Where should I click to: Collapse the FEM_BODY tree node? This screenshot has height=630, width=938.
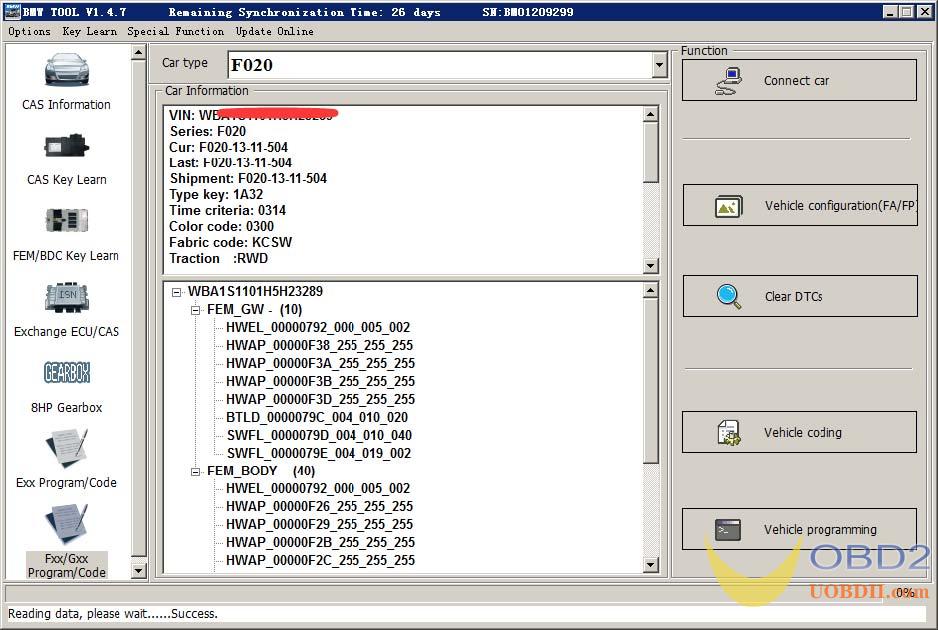pos(196,471)
